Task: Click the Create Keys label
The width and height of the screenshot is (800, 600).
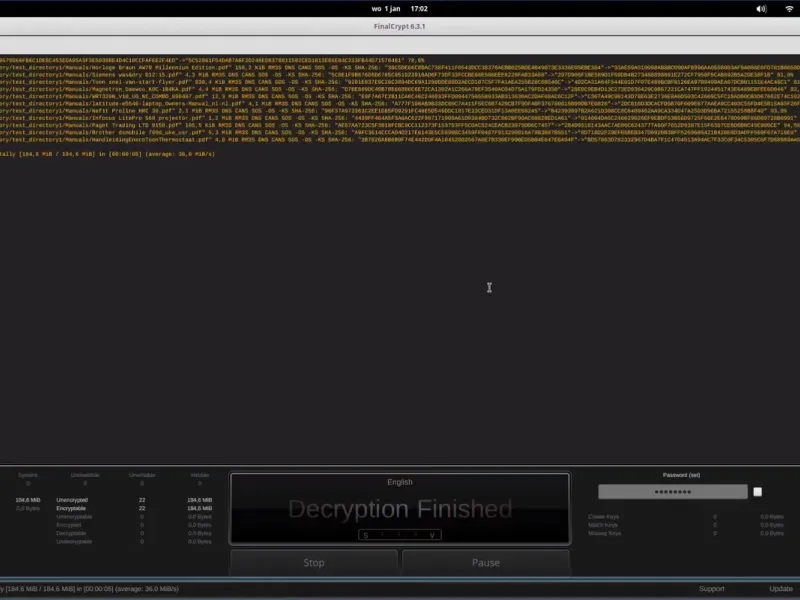Action: click(603, 517)
